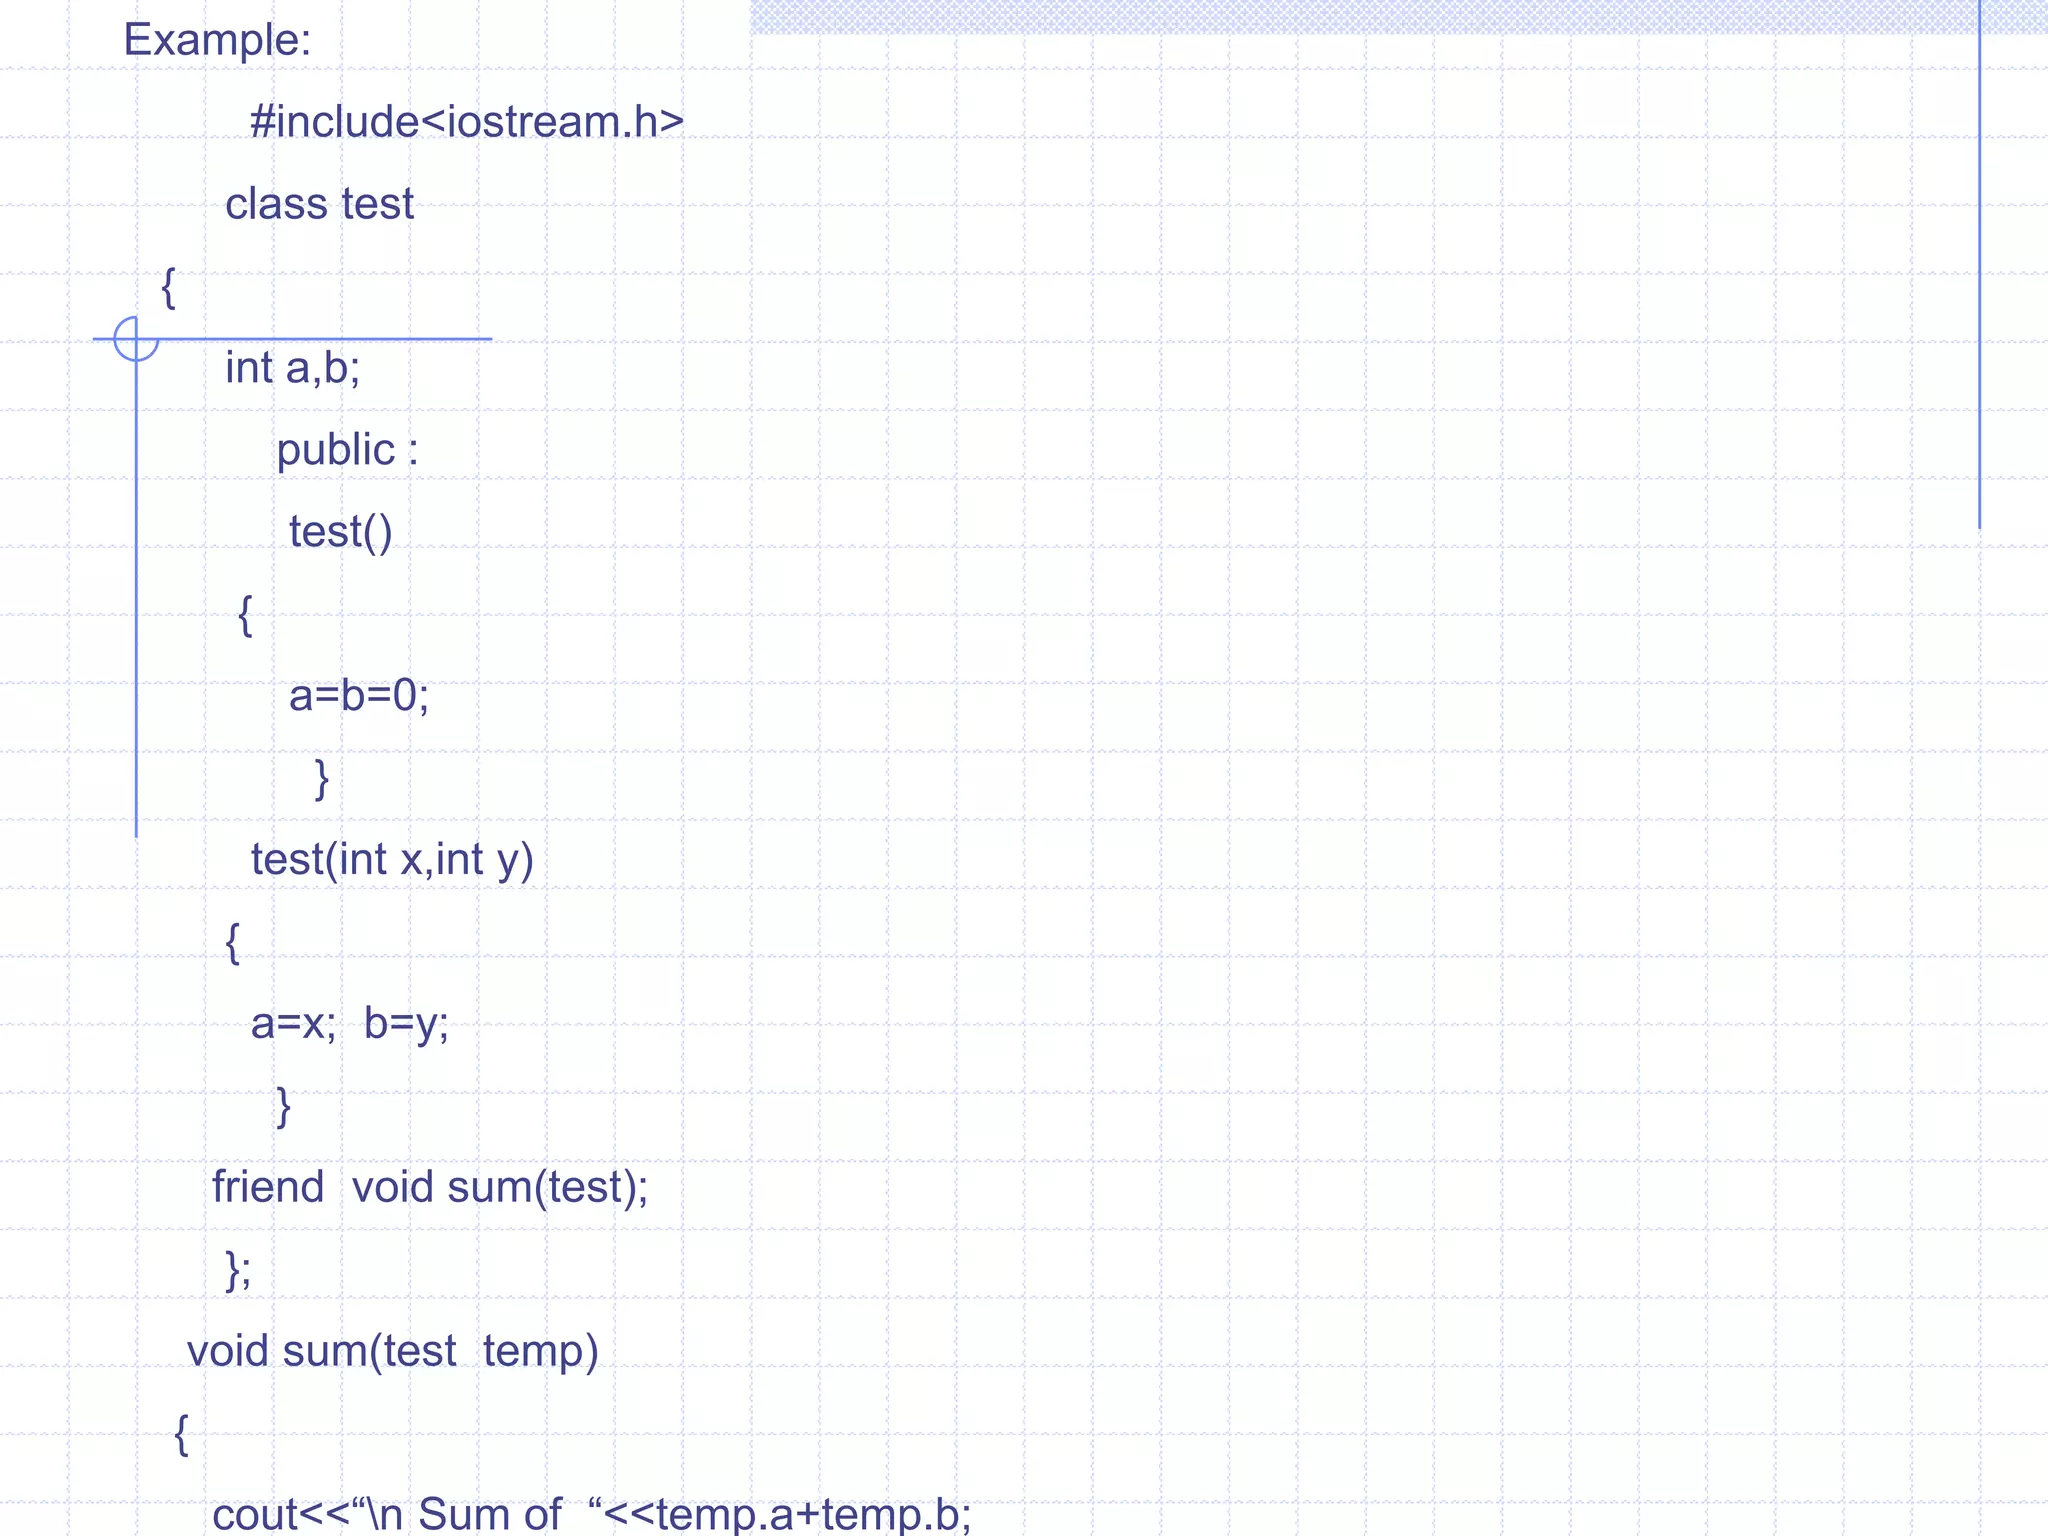Select the 'class test' line
The height and width of the screenshot is (1536, 2048).
(319, 204)
